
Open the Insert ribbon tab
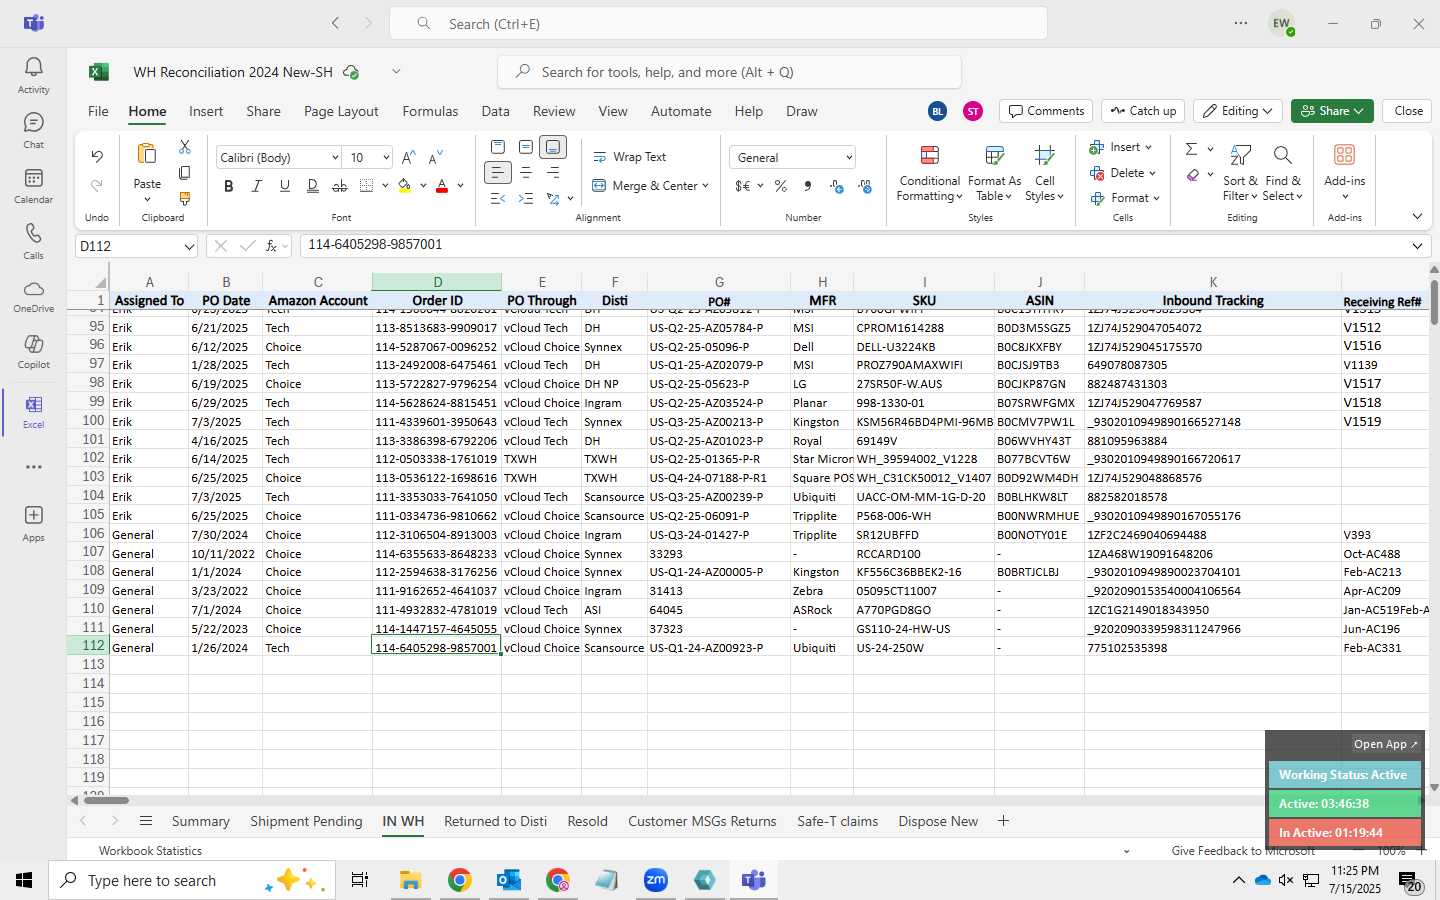click(206, 111)
